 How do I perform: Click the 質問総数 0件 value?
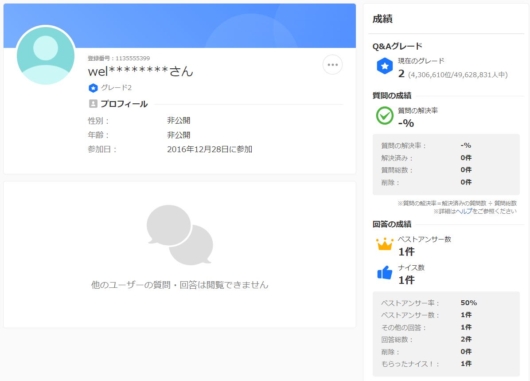(x=466, y=170)
